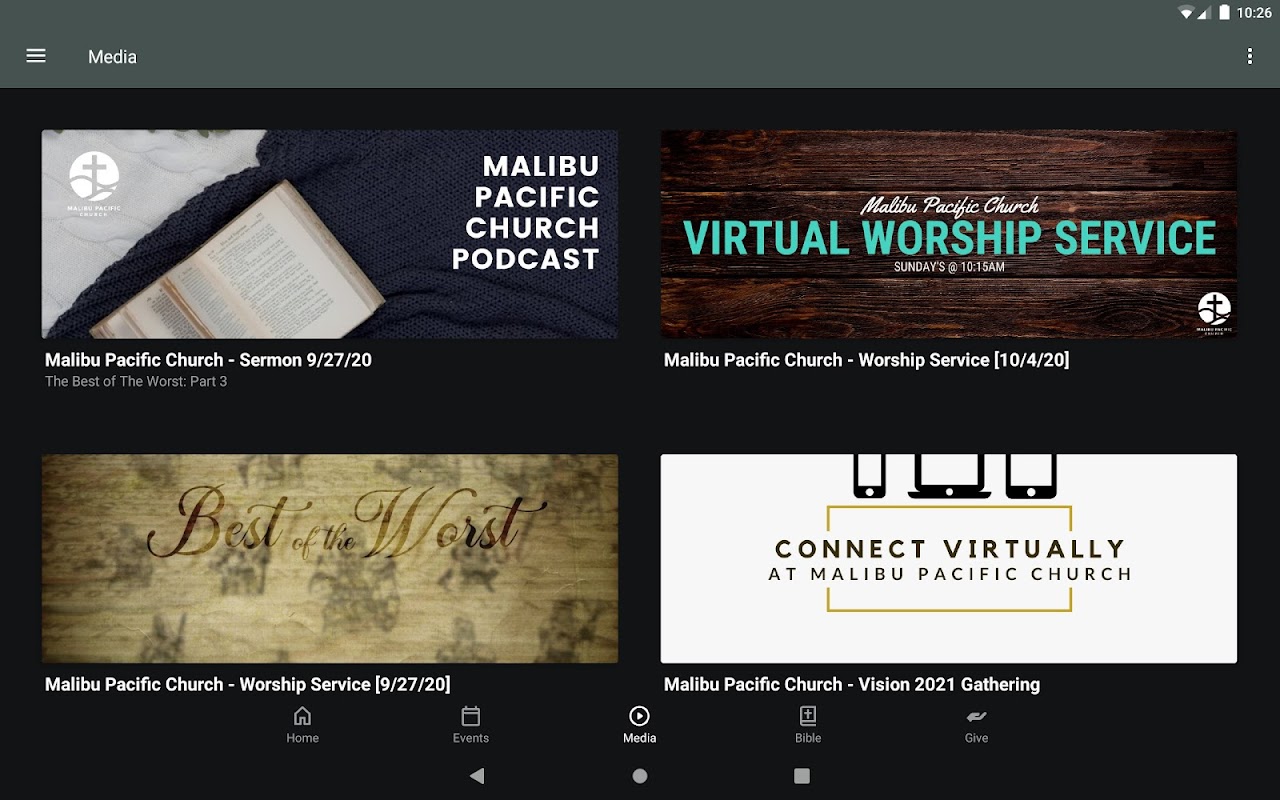Viewport: 1280px width, 800px height.
Task: Select 'The Best of The Worst: Part 3' subtitle
Action: point(136,381)
